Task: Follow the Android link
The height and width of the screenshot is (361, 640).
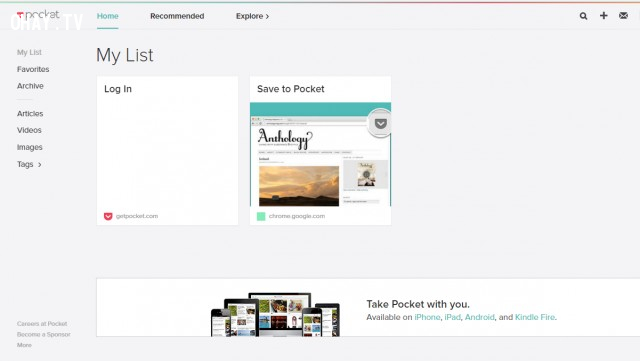Action: [x=480, y=317]
